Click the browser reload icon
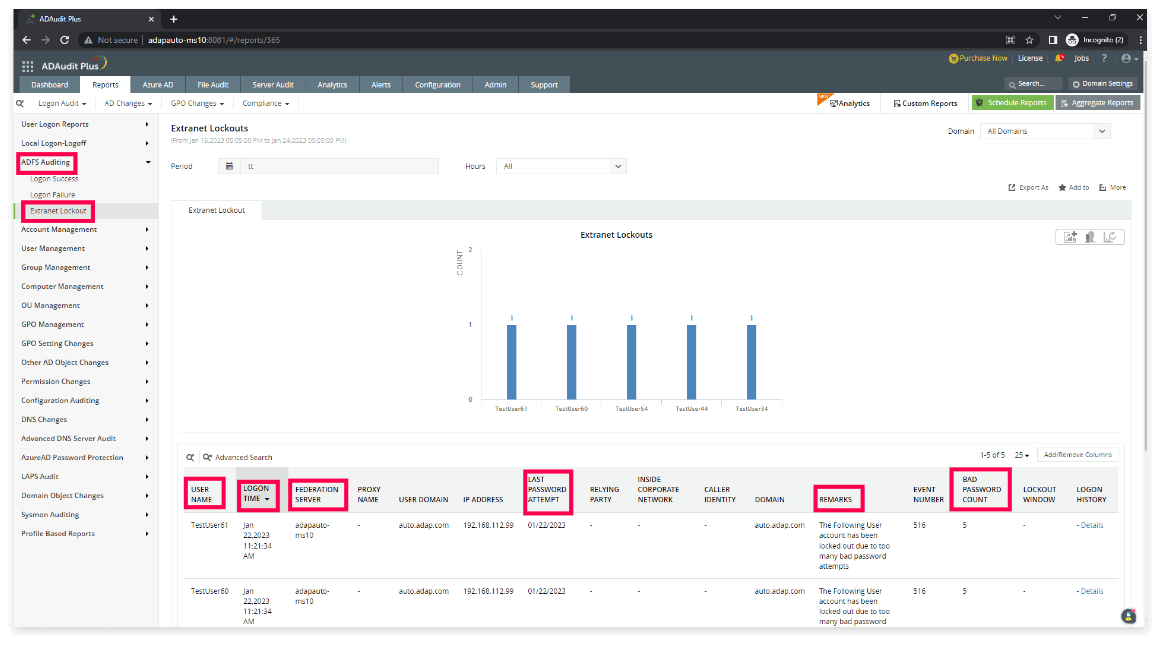Screen dimensions: 1161x645 tap(64, 40)
